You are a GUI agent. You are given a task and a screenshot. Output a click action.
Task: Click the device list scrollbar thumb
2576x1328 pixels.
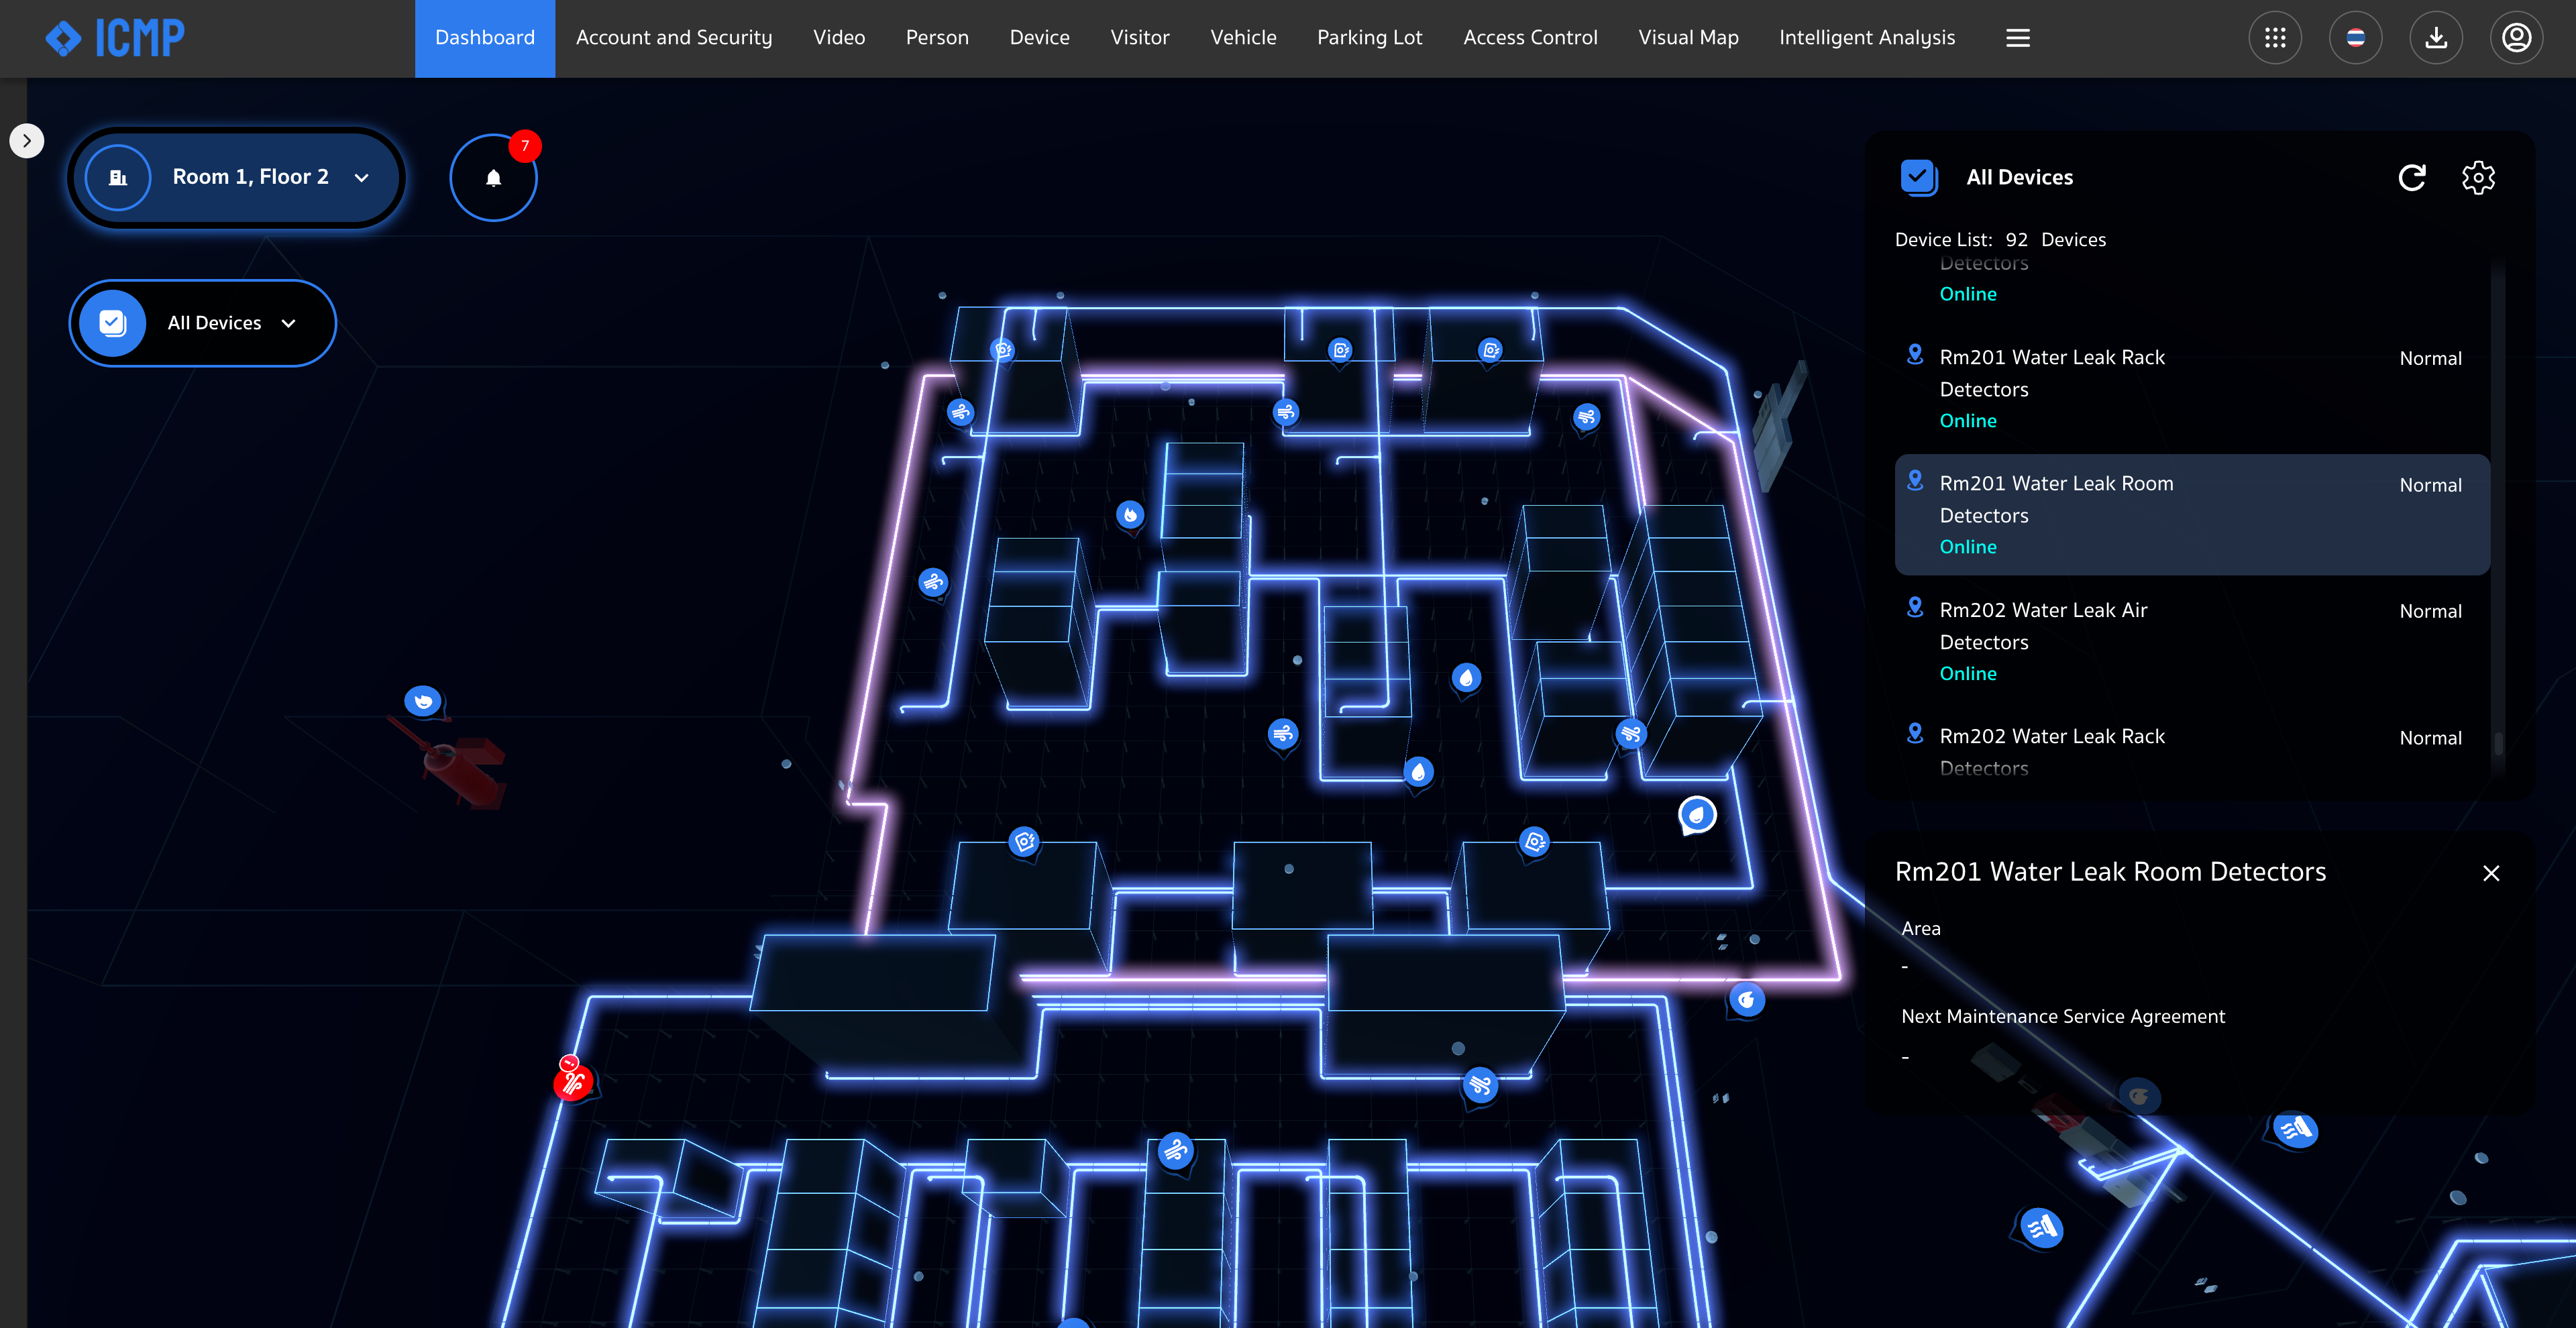tap(2498, 743)
